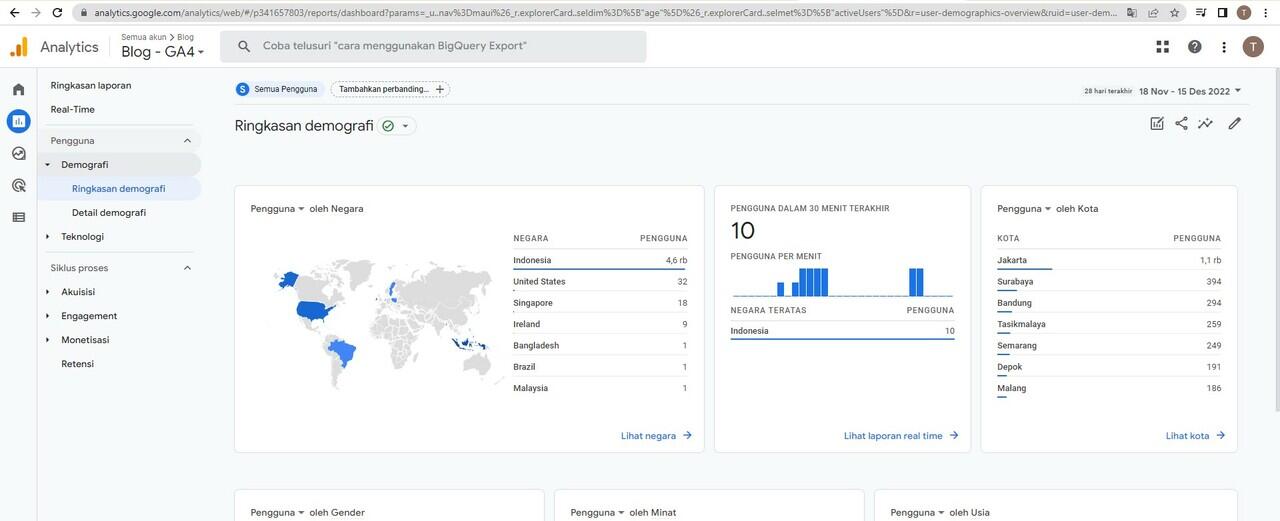Click the page vertical scrollbar
This screenshot has height=521, width=1280.
coord(1275,240)
